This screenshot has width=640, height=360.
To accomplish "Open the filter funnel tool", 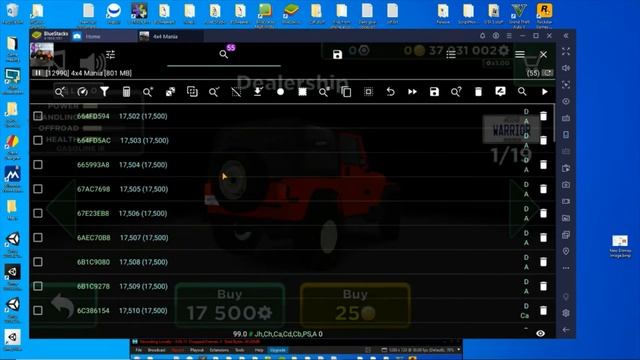I will 104,92.
